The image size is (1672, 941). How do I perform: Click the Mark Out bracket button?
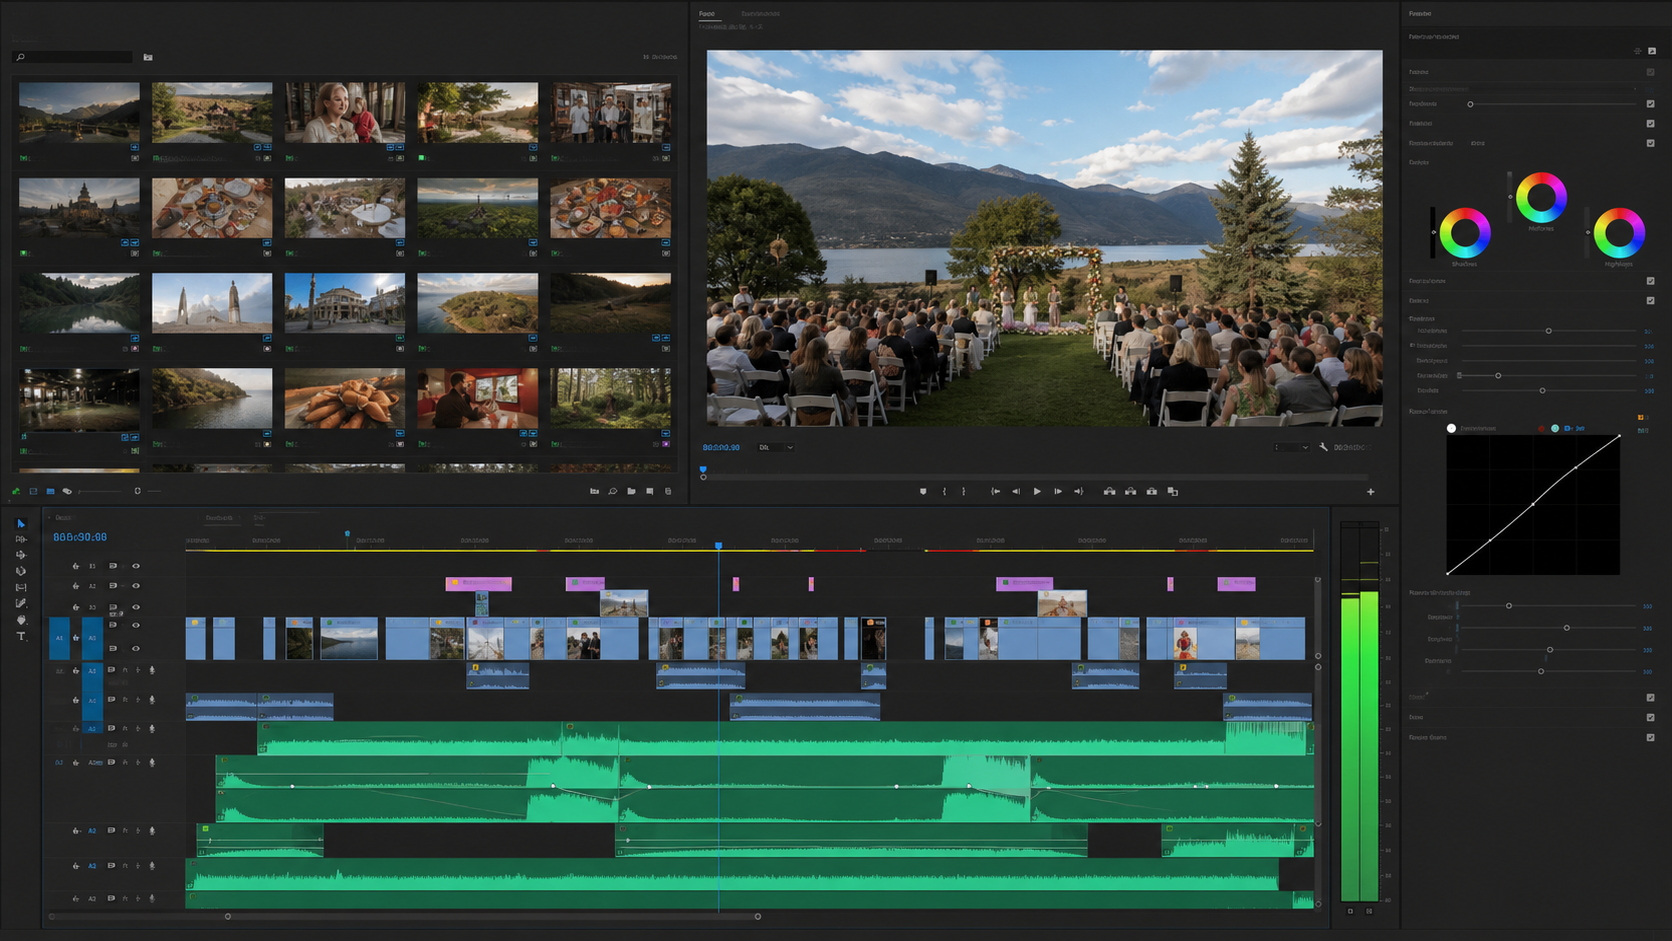(964, 491)
